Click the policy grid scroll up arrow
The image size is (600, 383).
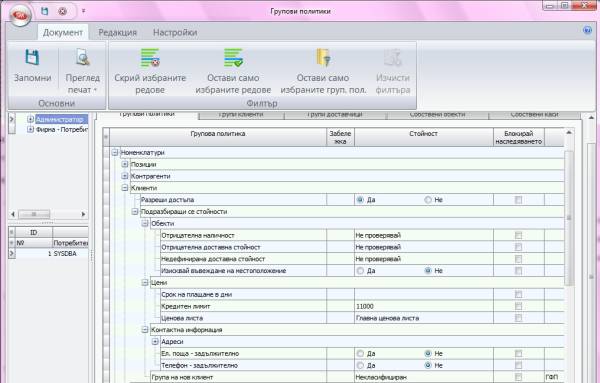point(569,132)
